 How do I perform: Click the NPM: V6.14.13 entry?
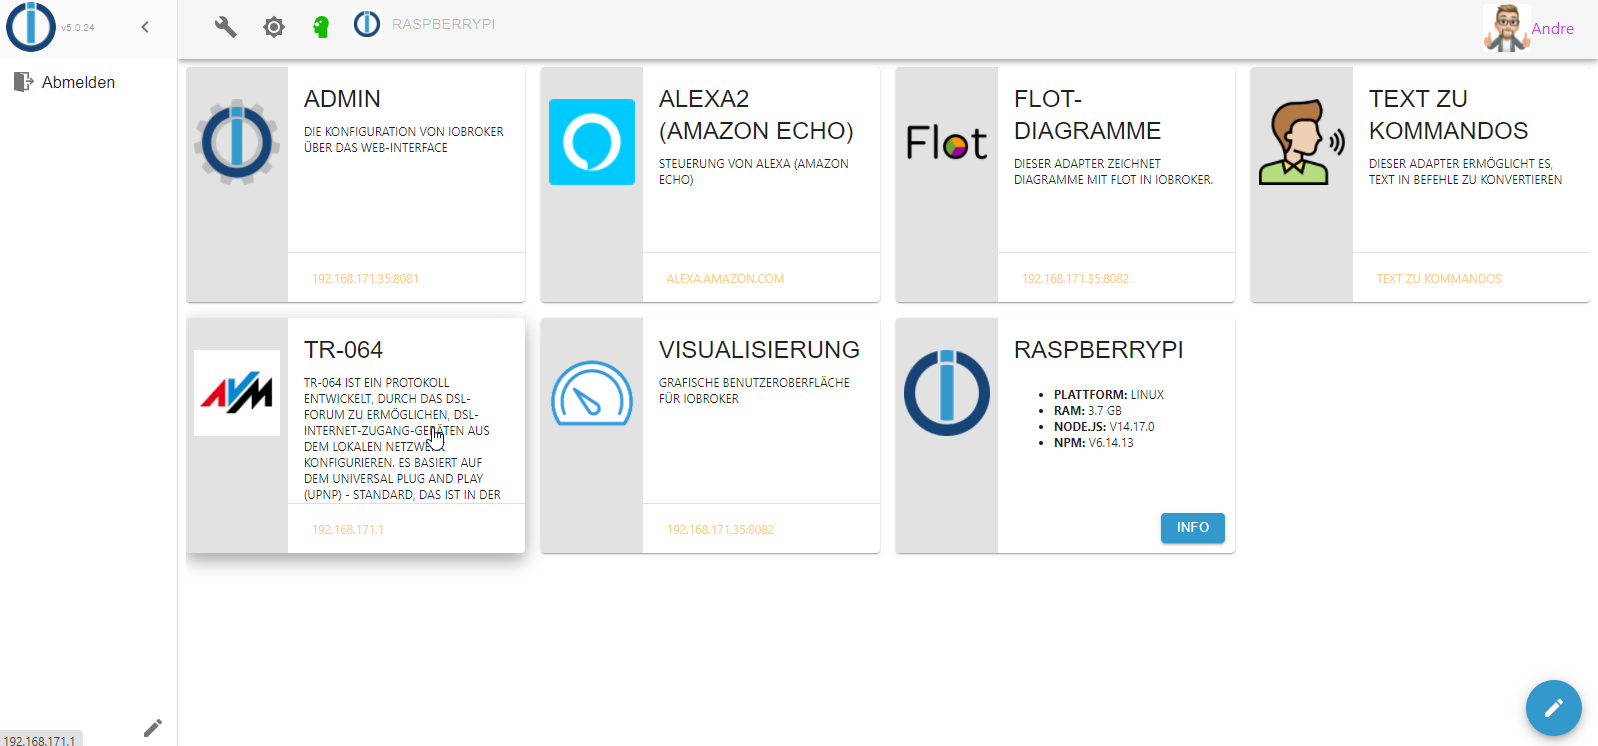[x=1094, y=443]
